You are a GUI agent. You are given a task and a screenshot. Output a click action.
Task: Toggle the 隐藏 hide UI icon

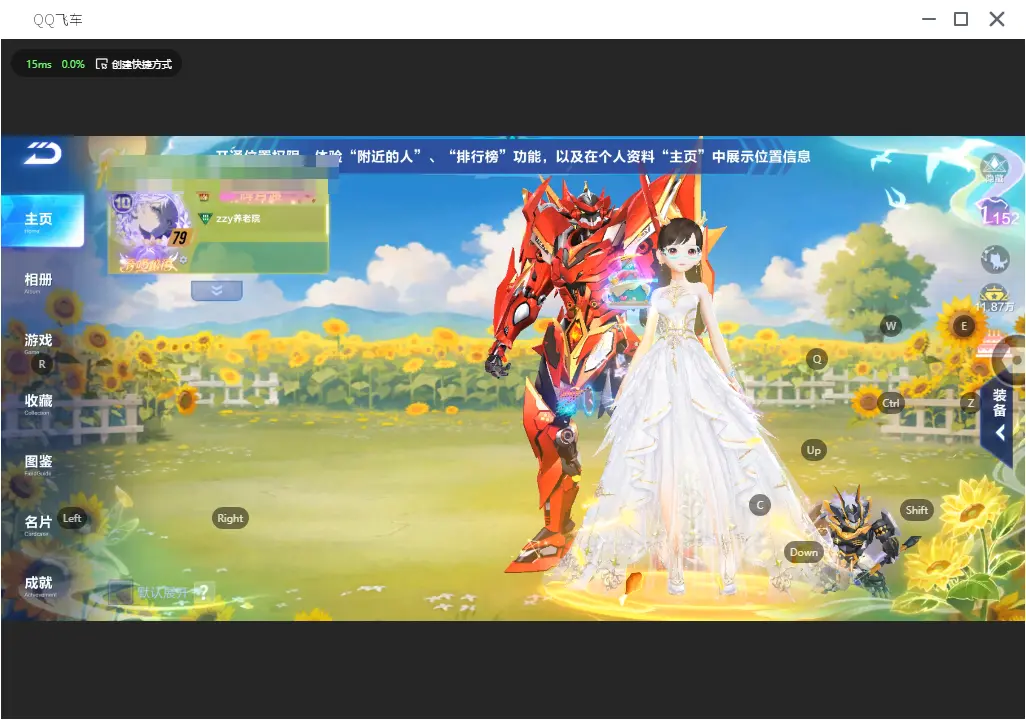(995, 168)
